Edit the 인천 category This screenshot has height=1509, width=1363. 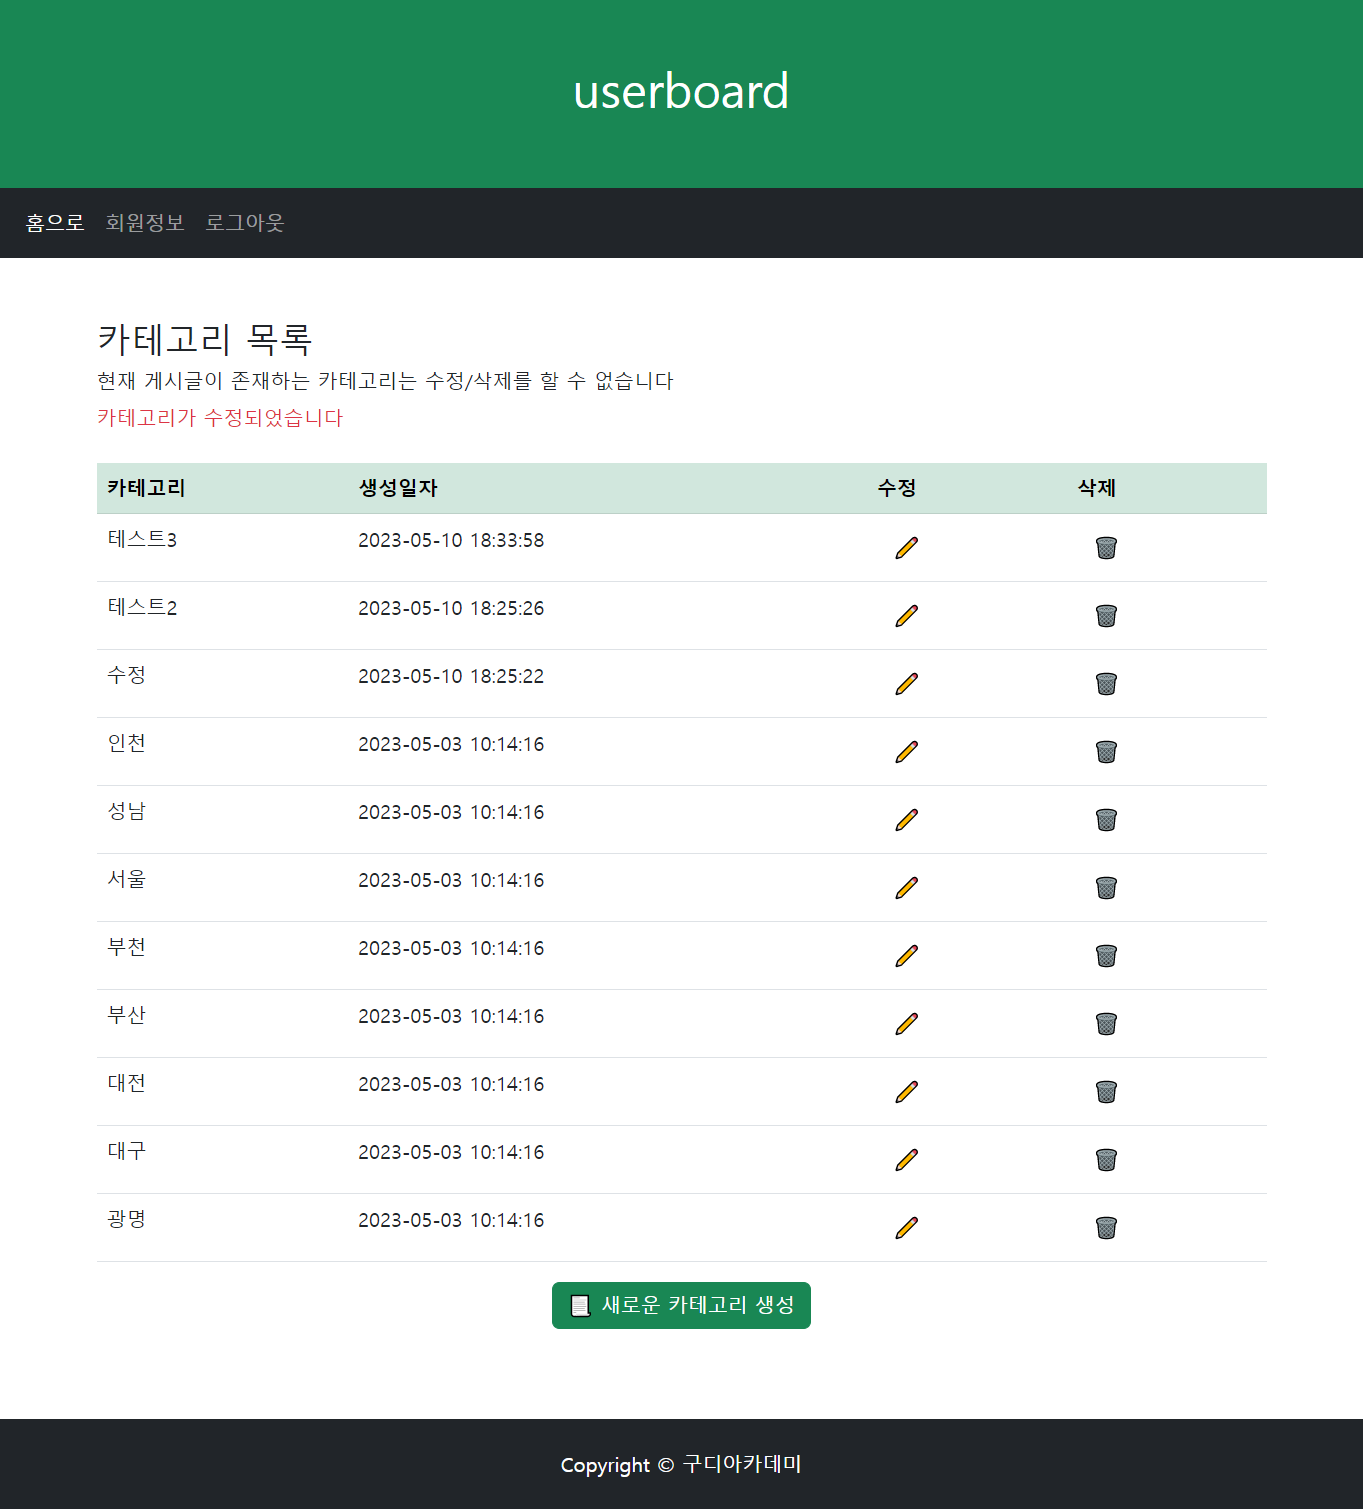click(x=906, y=751)
